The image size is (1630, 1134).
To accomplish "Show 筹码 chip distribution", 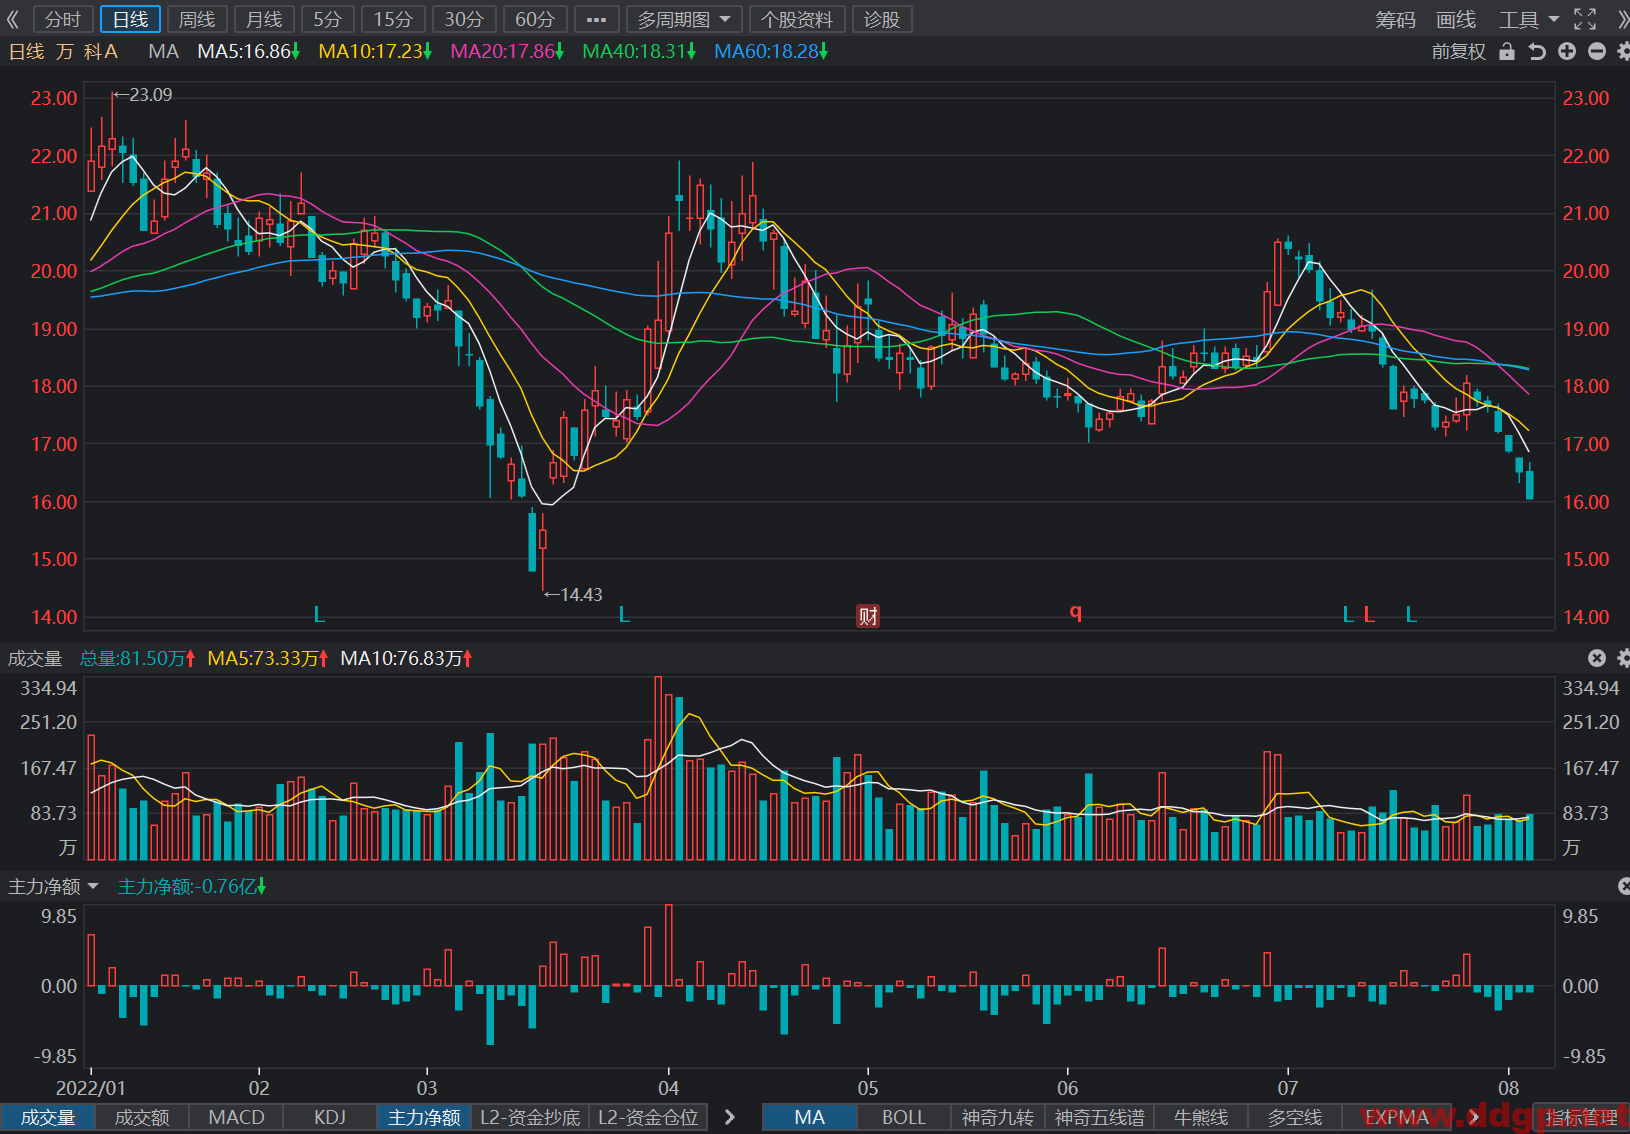I will (x=1395, y=19).
